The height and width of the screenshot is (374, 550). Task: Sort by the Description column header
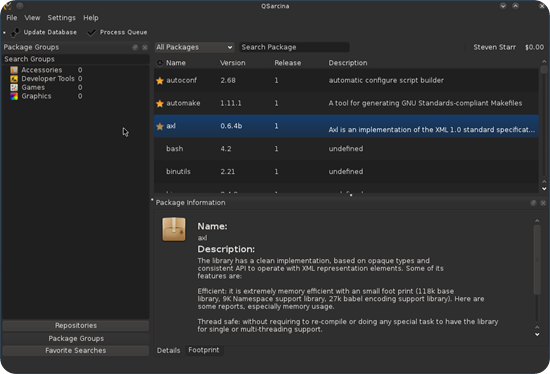coord(348,63)
